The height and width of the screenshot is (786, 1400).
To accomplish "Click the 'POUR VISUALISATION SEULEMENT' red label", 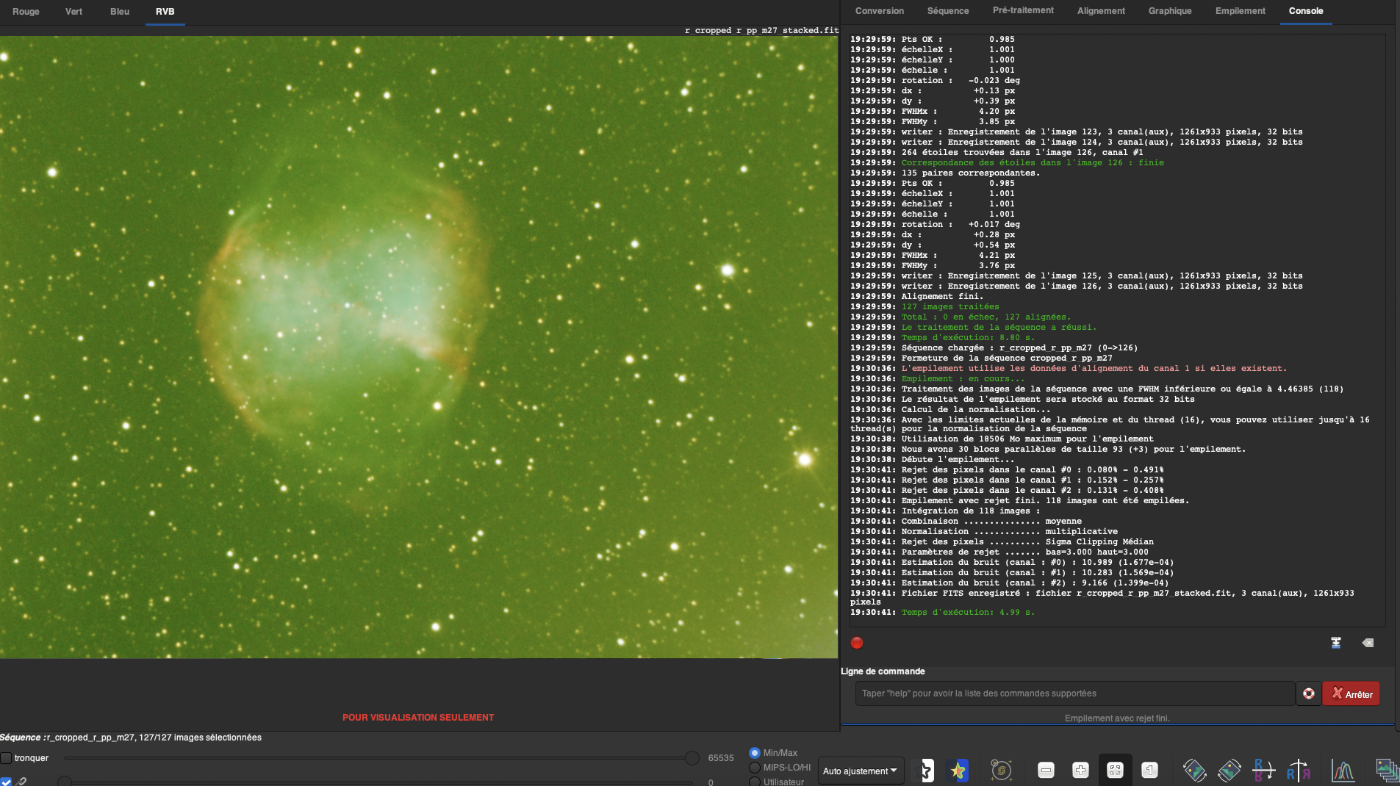I will (x=418, y=717).
